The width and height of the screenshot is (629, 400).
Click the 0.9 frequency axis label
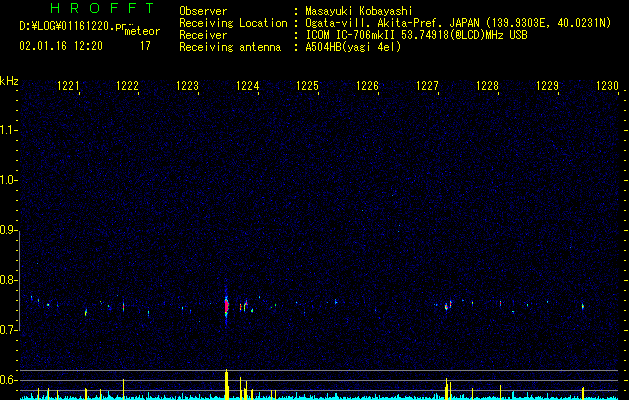pyautogui.click(x=8, y=230)
